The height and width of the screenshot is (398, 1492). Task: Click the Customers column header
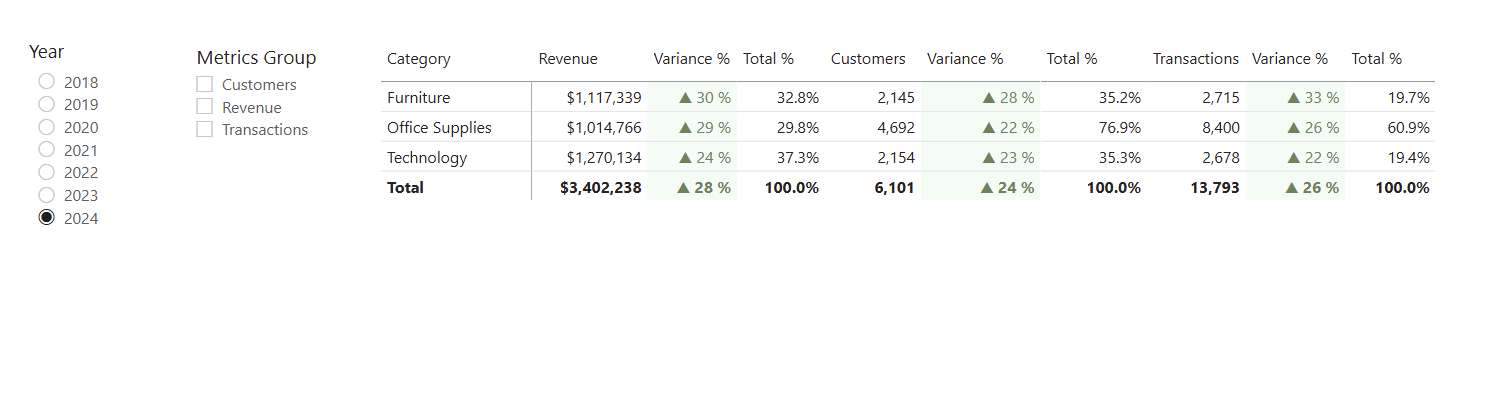[x=868, y=59]
